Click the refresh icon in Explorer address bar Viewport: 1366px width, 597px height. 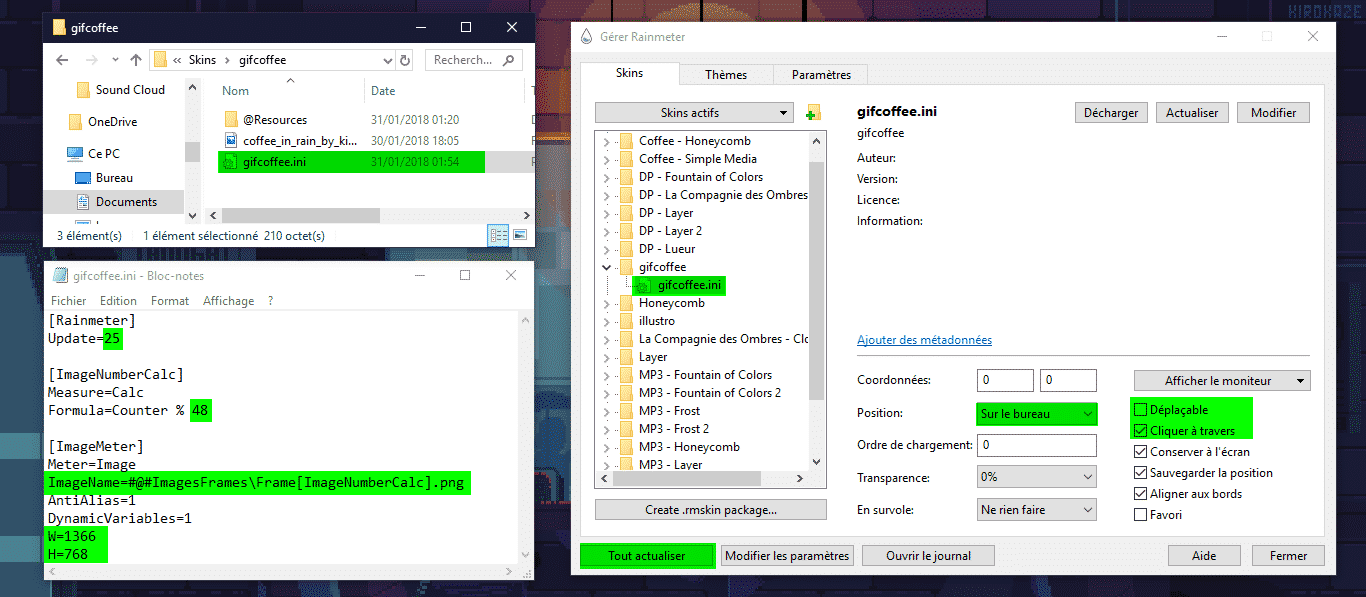coord(405,60)
